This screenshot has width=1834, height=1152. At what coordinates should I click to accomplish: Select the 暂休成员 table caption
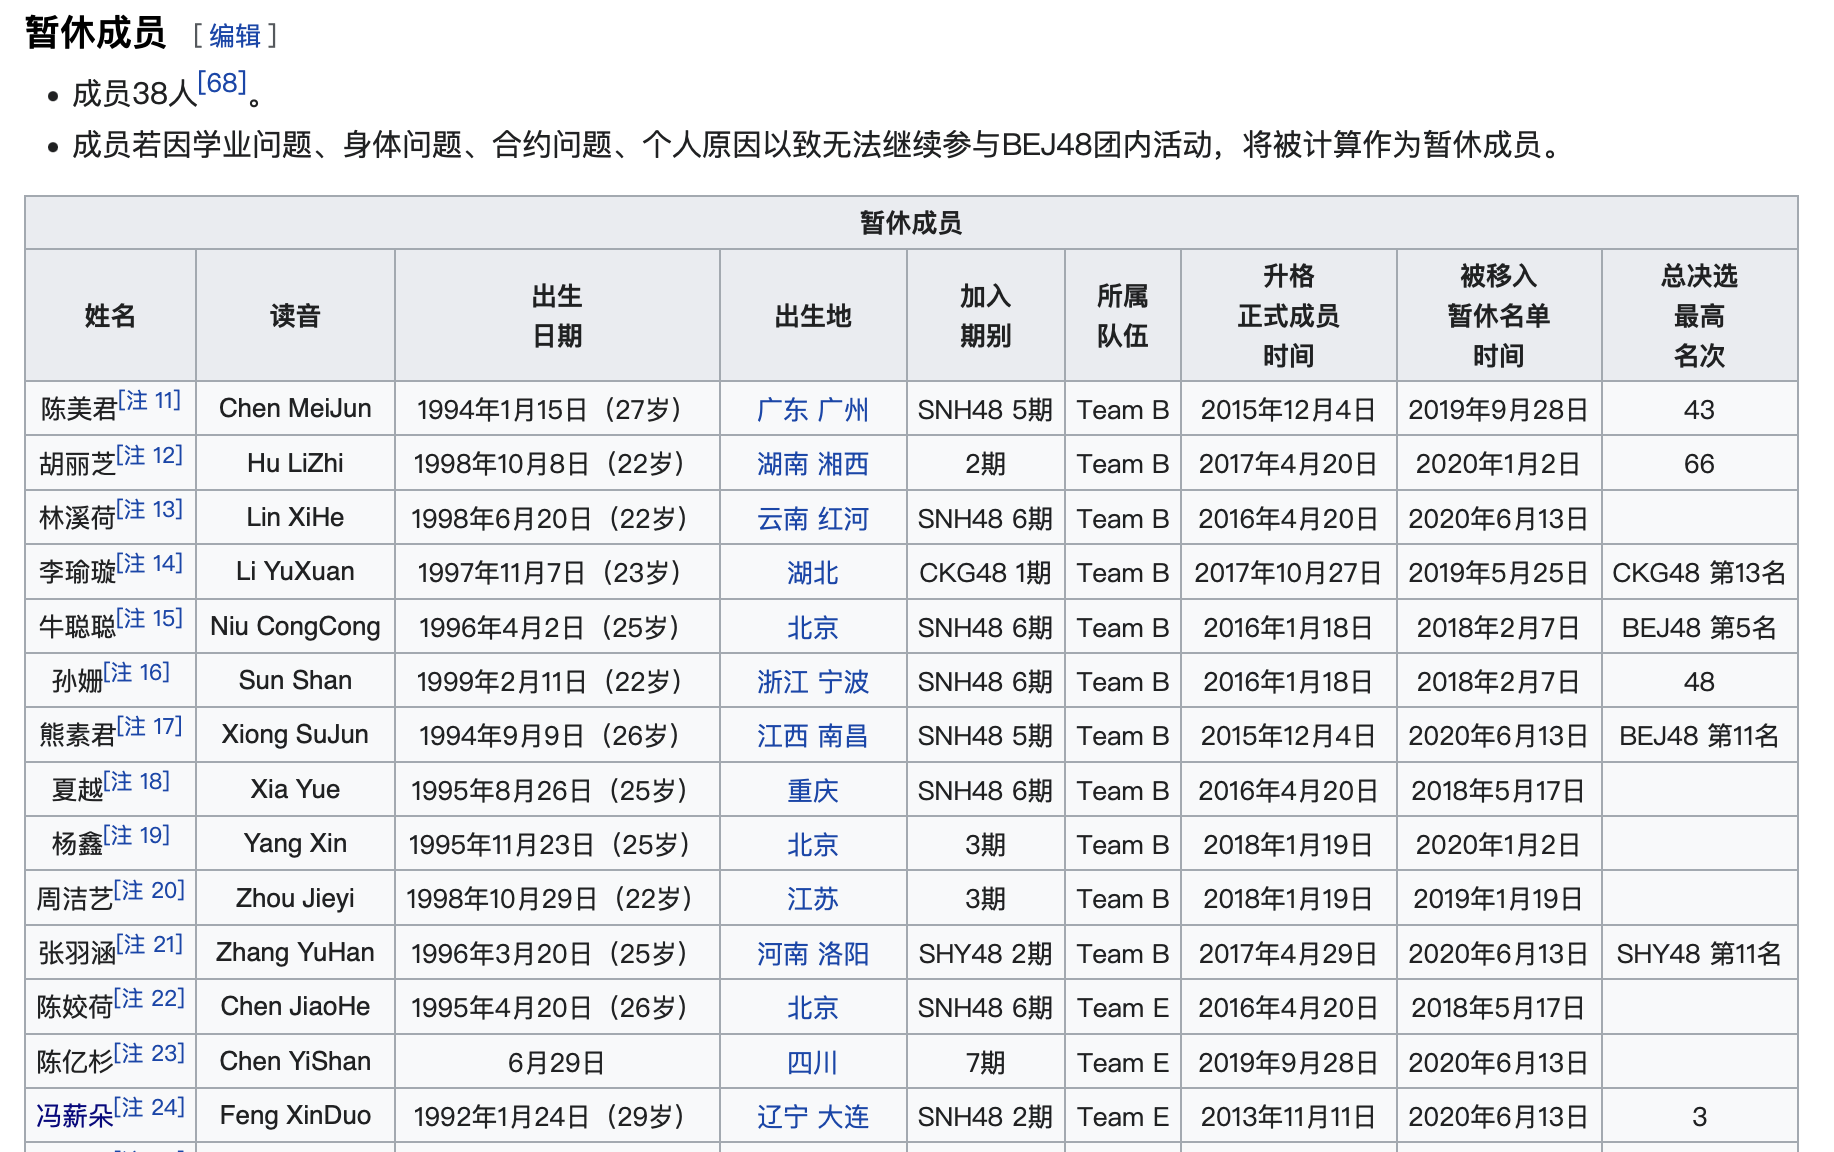911,223
